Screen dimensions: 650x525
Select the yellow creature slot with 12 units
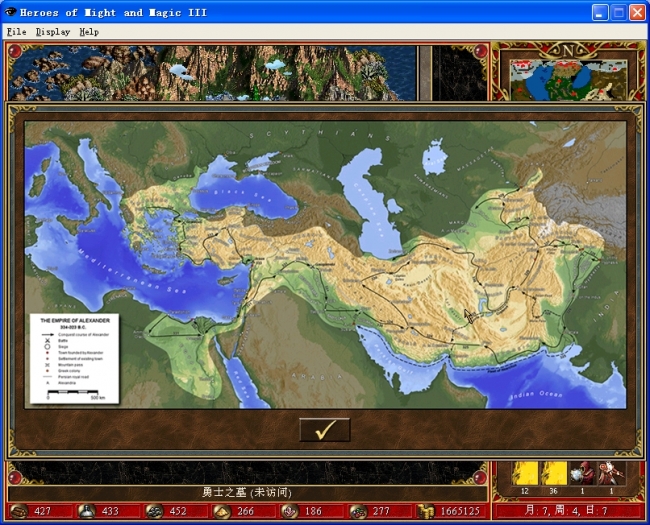(x=525, y=474)
